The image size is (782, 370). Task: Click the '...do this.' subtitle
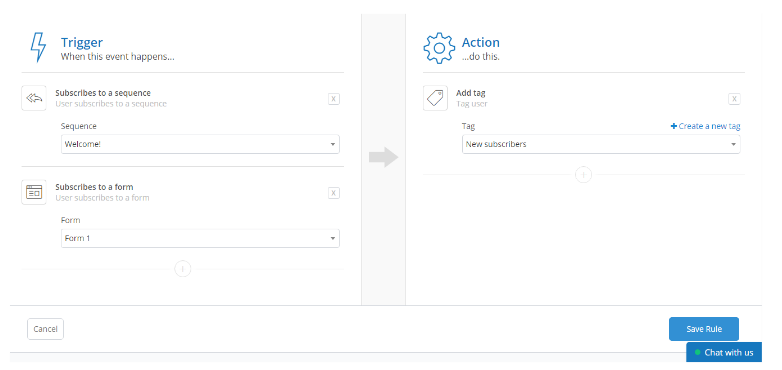[481, 57]
